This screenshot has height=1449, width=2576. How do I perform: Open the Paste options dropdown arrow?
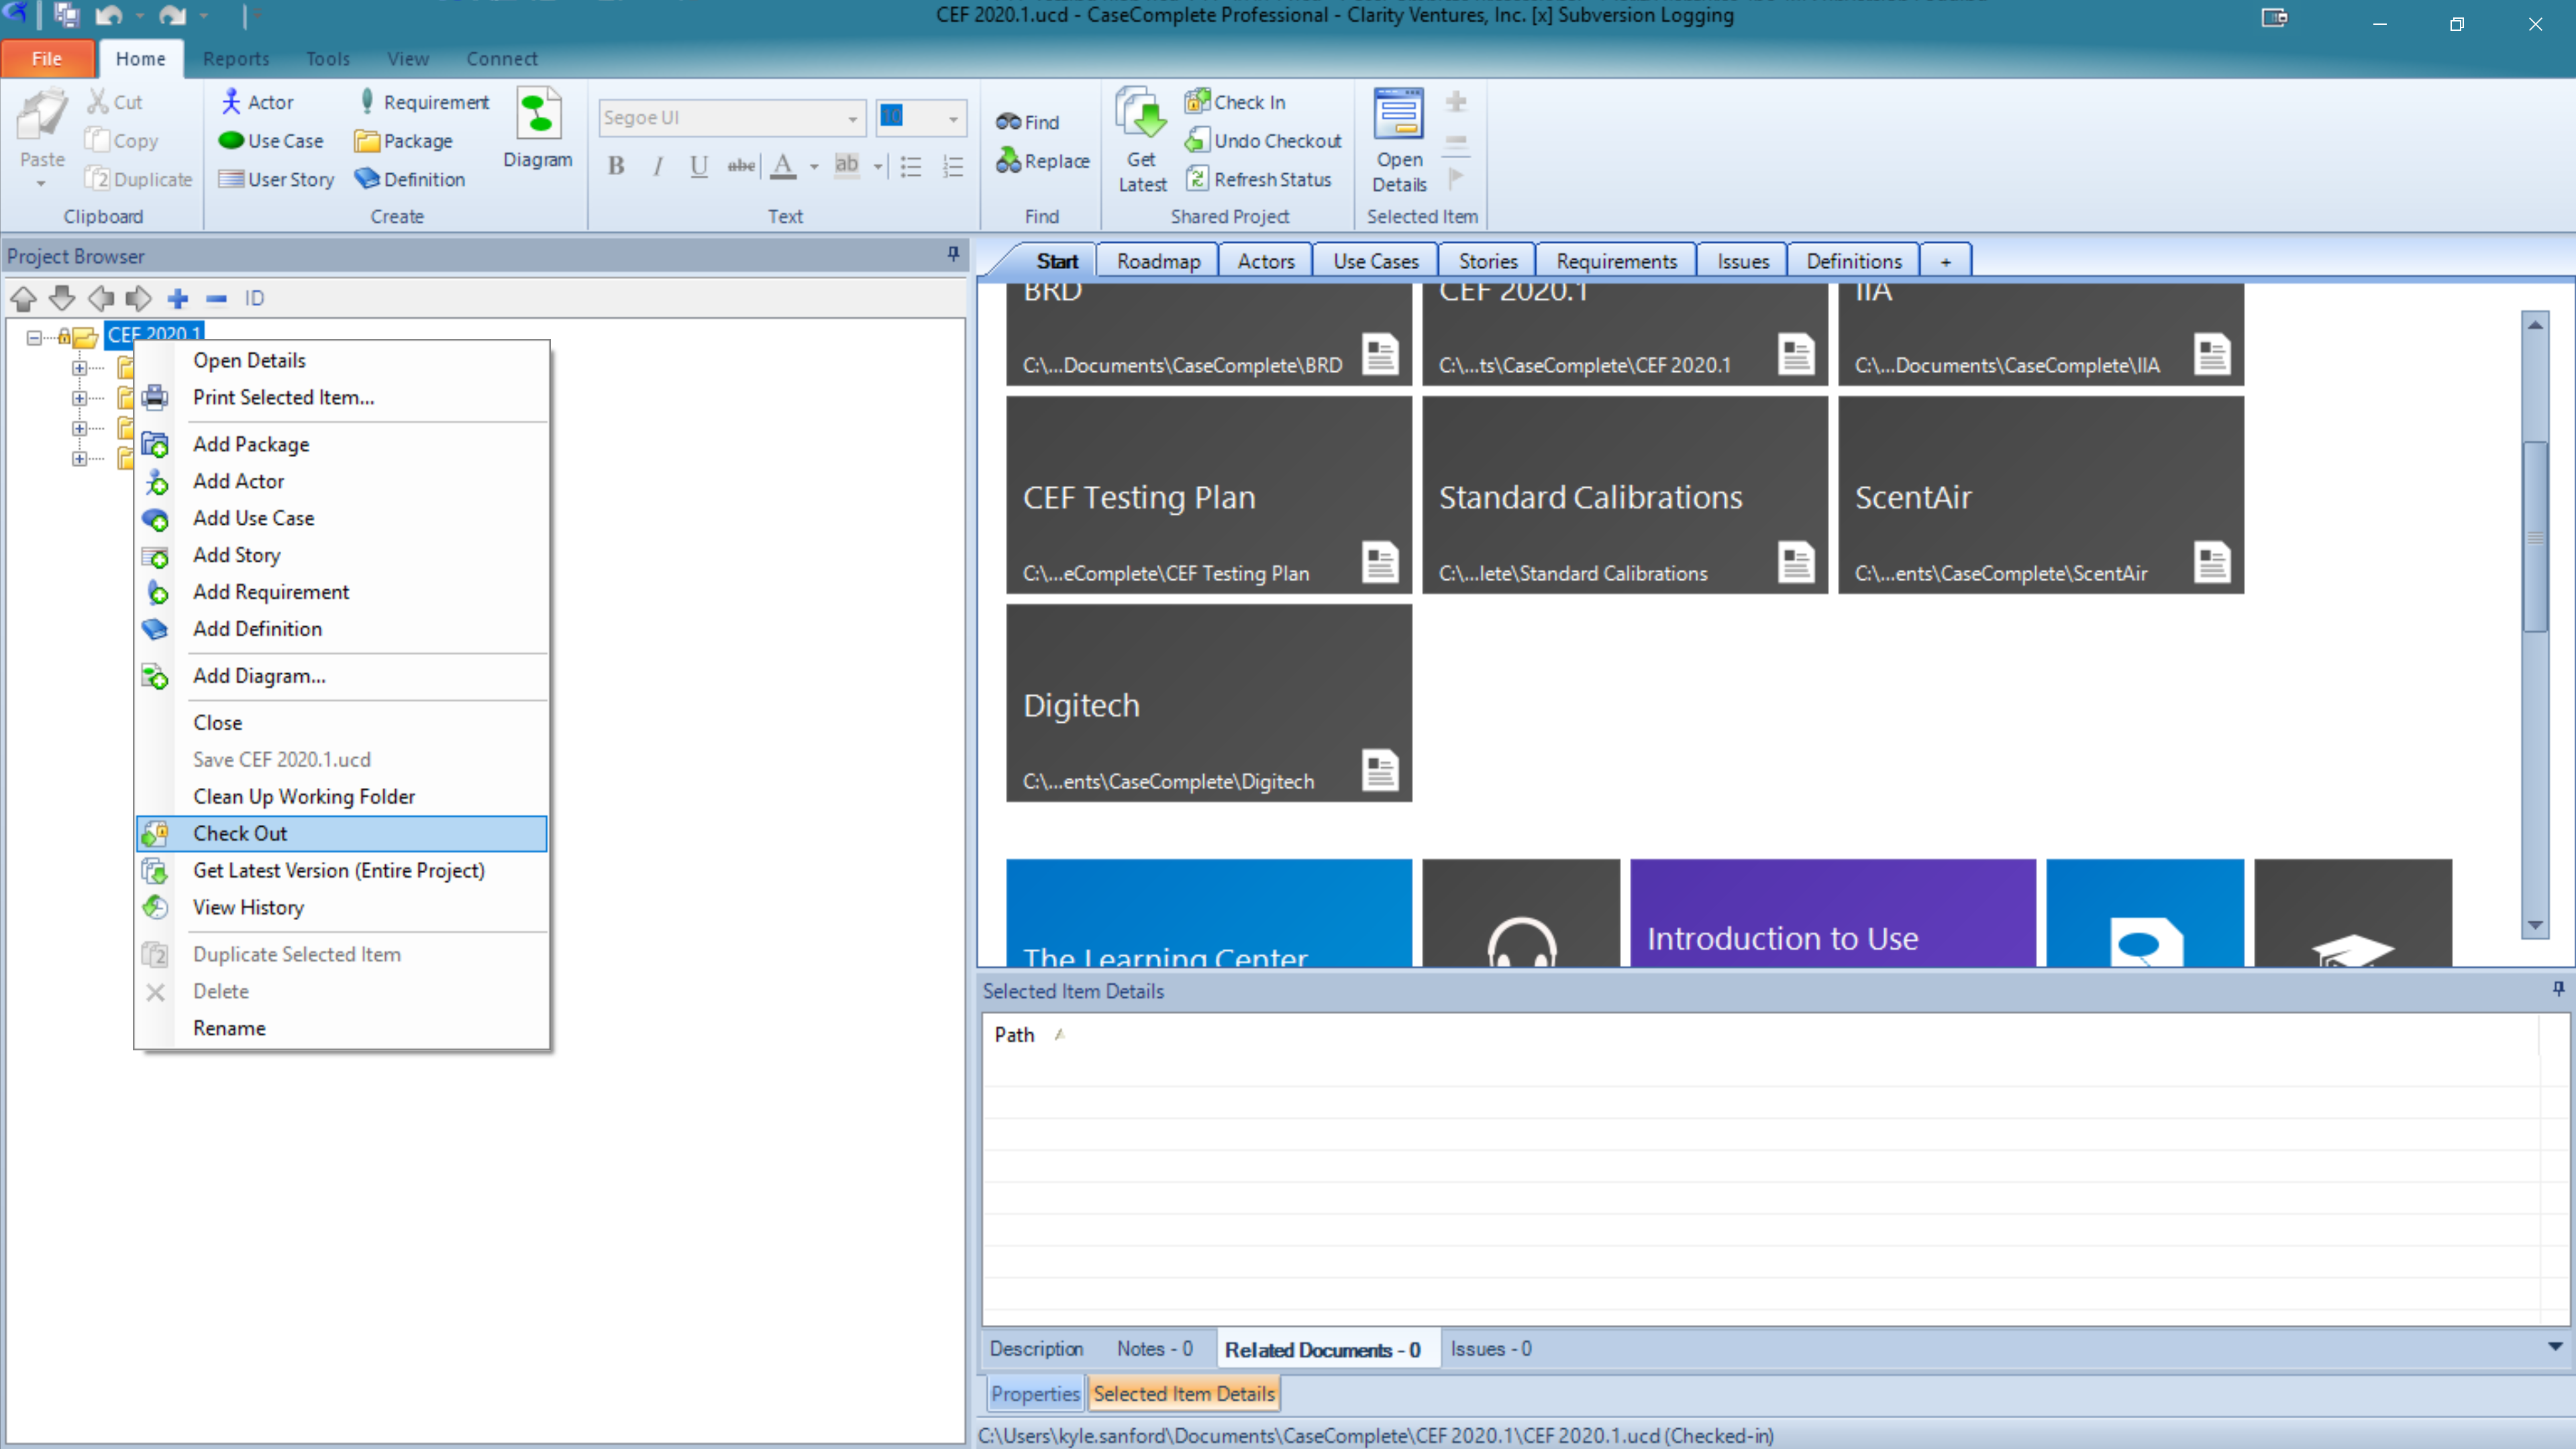41,184
